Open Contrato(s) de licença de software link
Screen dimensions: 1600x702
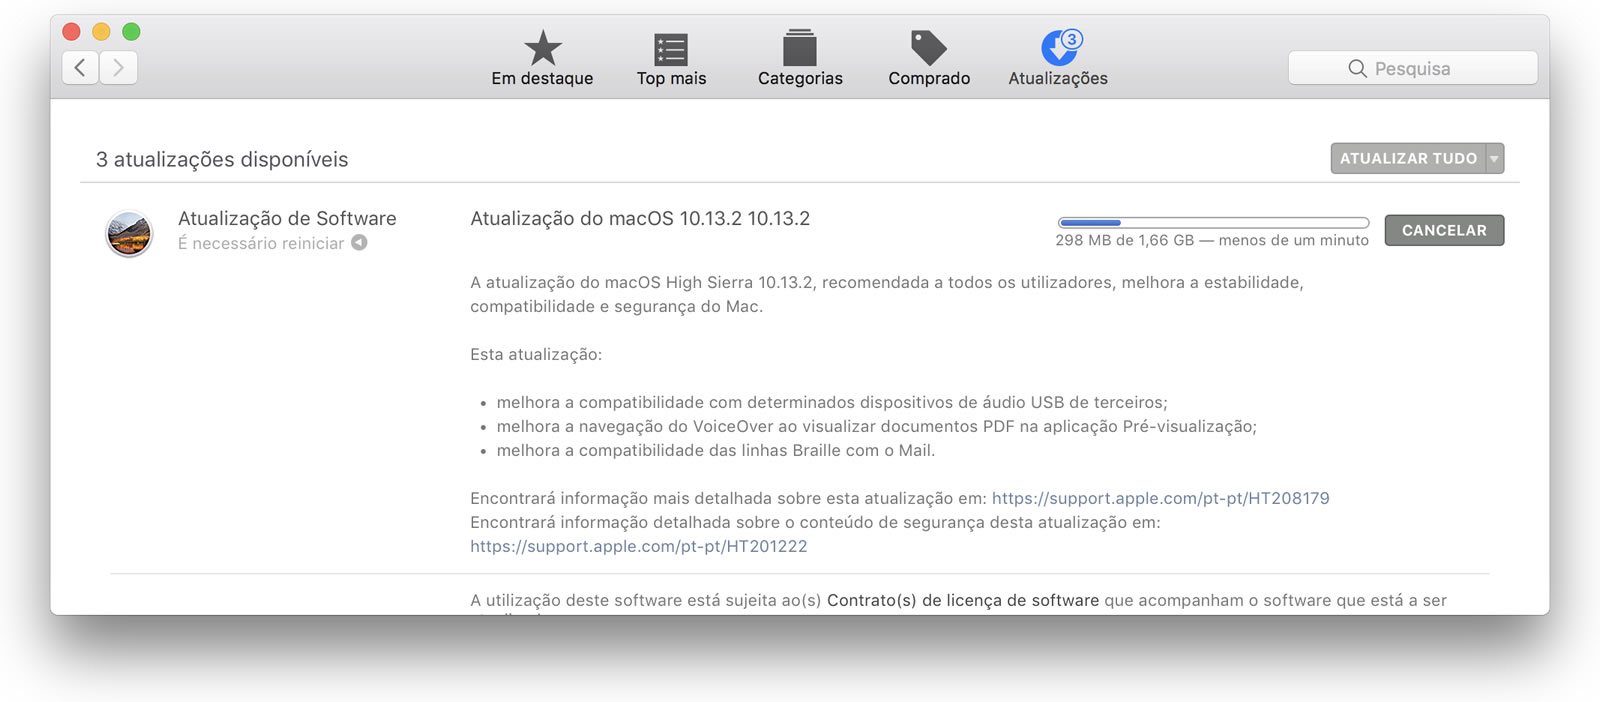(963, 600)
